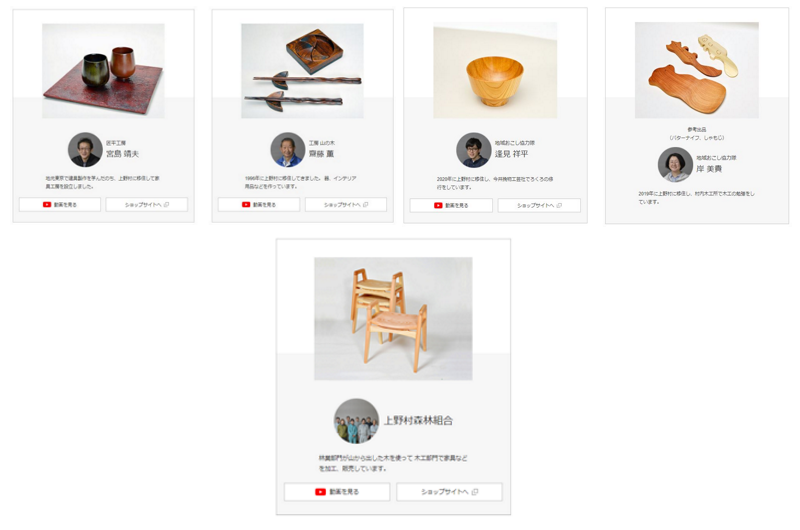800x530 pixels.
Task: Click external link icon in 宮島 靖夫 shop button
Action: [x=166, y=205]
